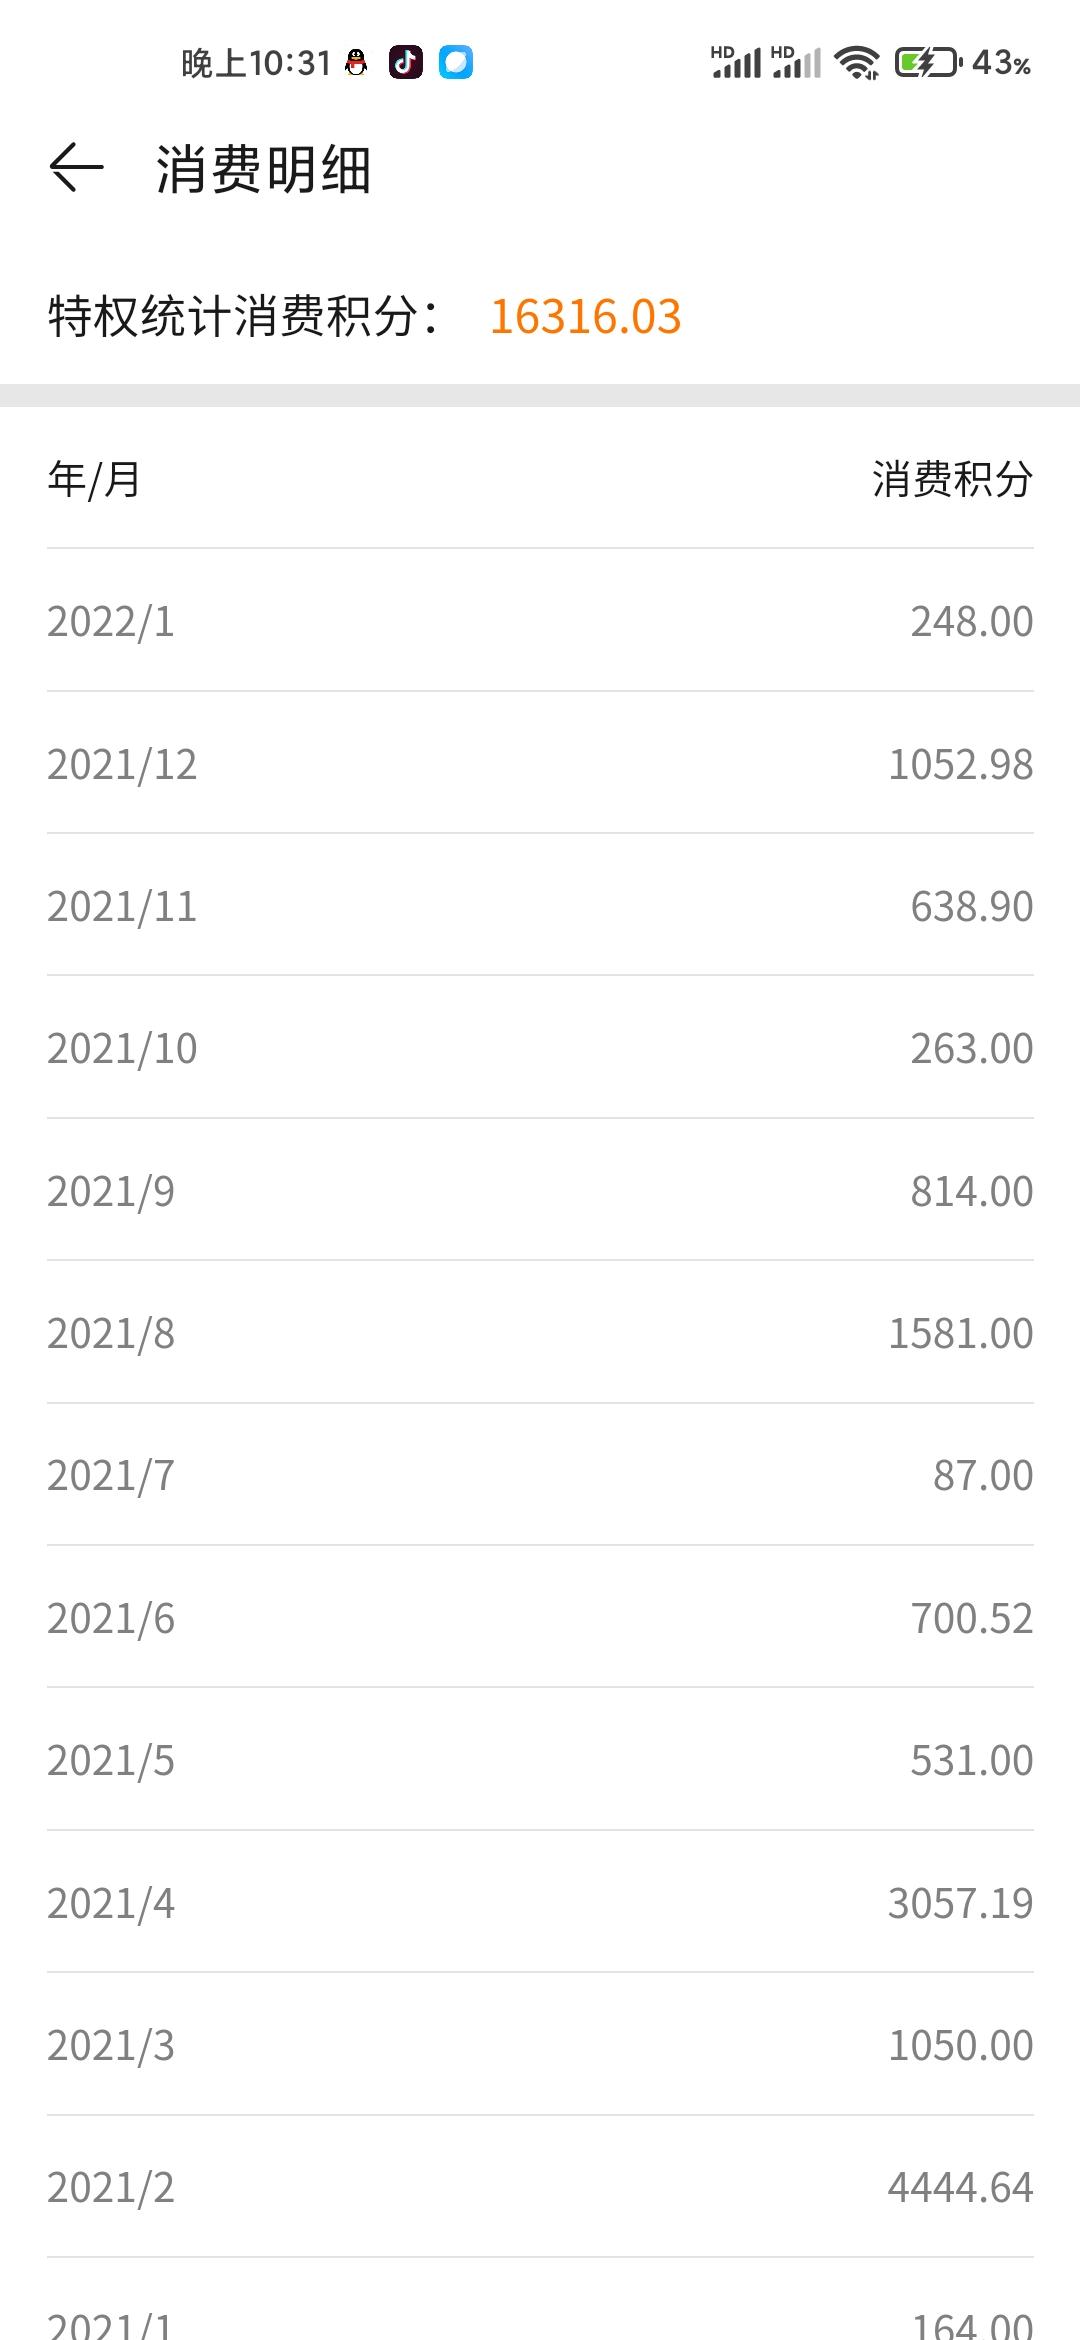Tap the orange 16316.03 points total
This screenshot has height=2340, width=1080.
(x=585, y=317)
